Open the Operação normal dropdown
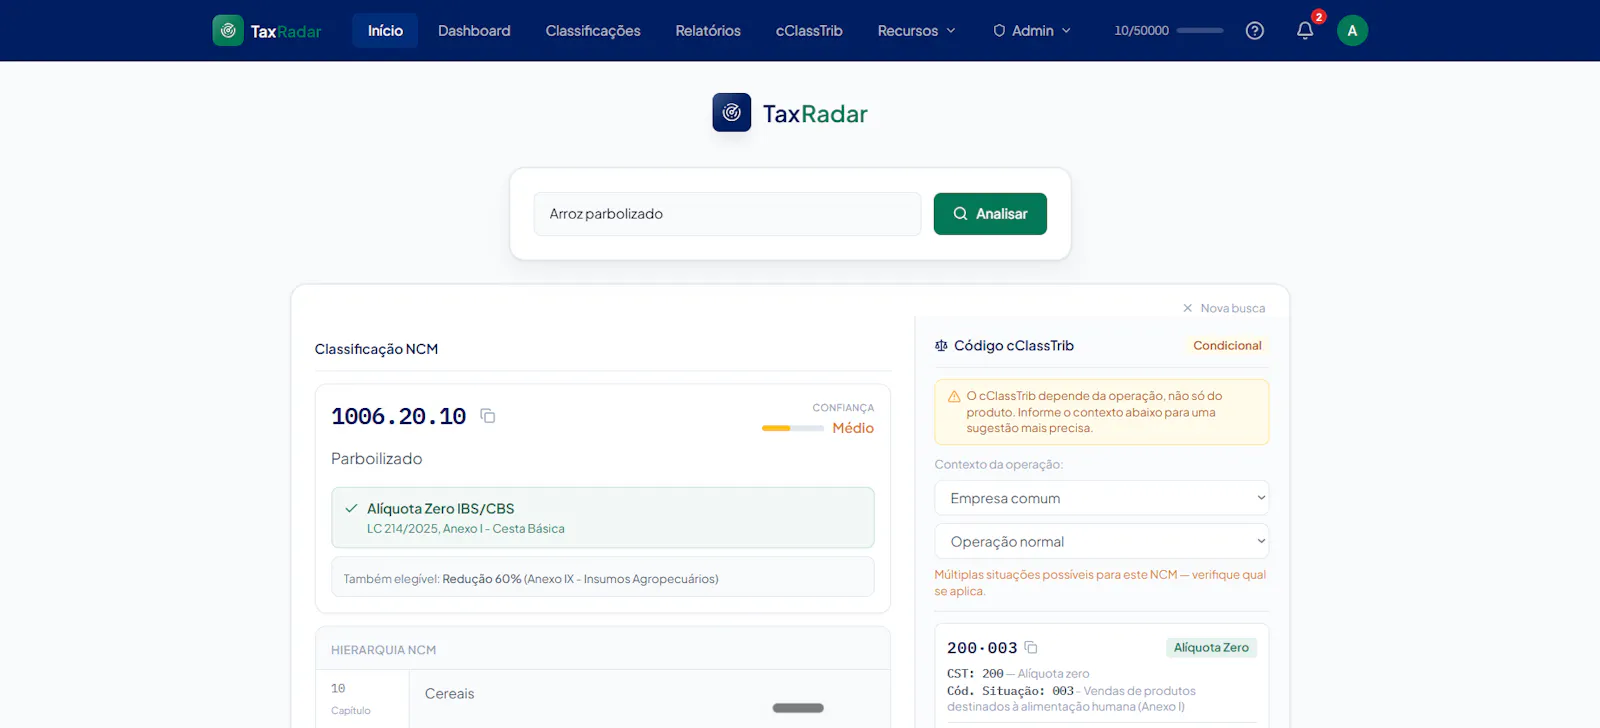Image resolution: width=1600 pixels, height=728 pixels. (1102, 541)
